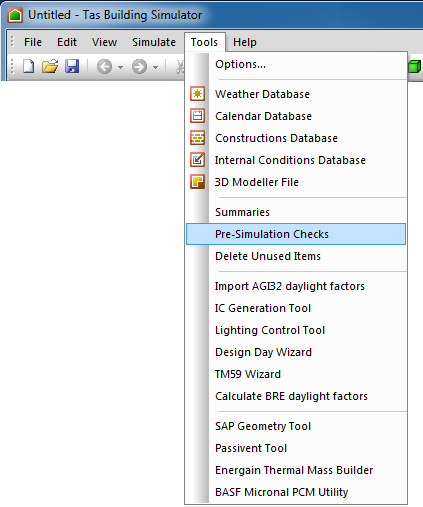Click the green cube toolbar icon
423x507 pixels.
pos(415,66)
